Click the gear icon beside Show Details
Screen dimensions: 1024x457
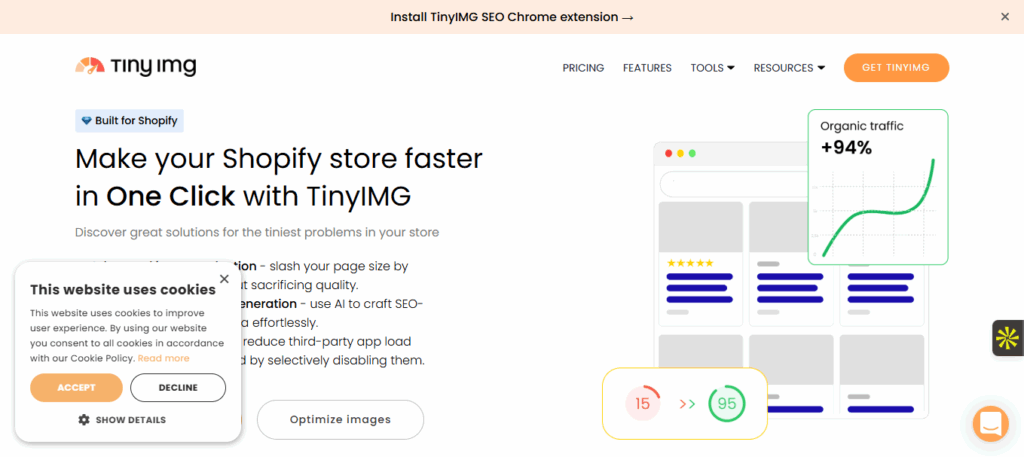(x=84, y=420)
